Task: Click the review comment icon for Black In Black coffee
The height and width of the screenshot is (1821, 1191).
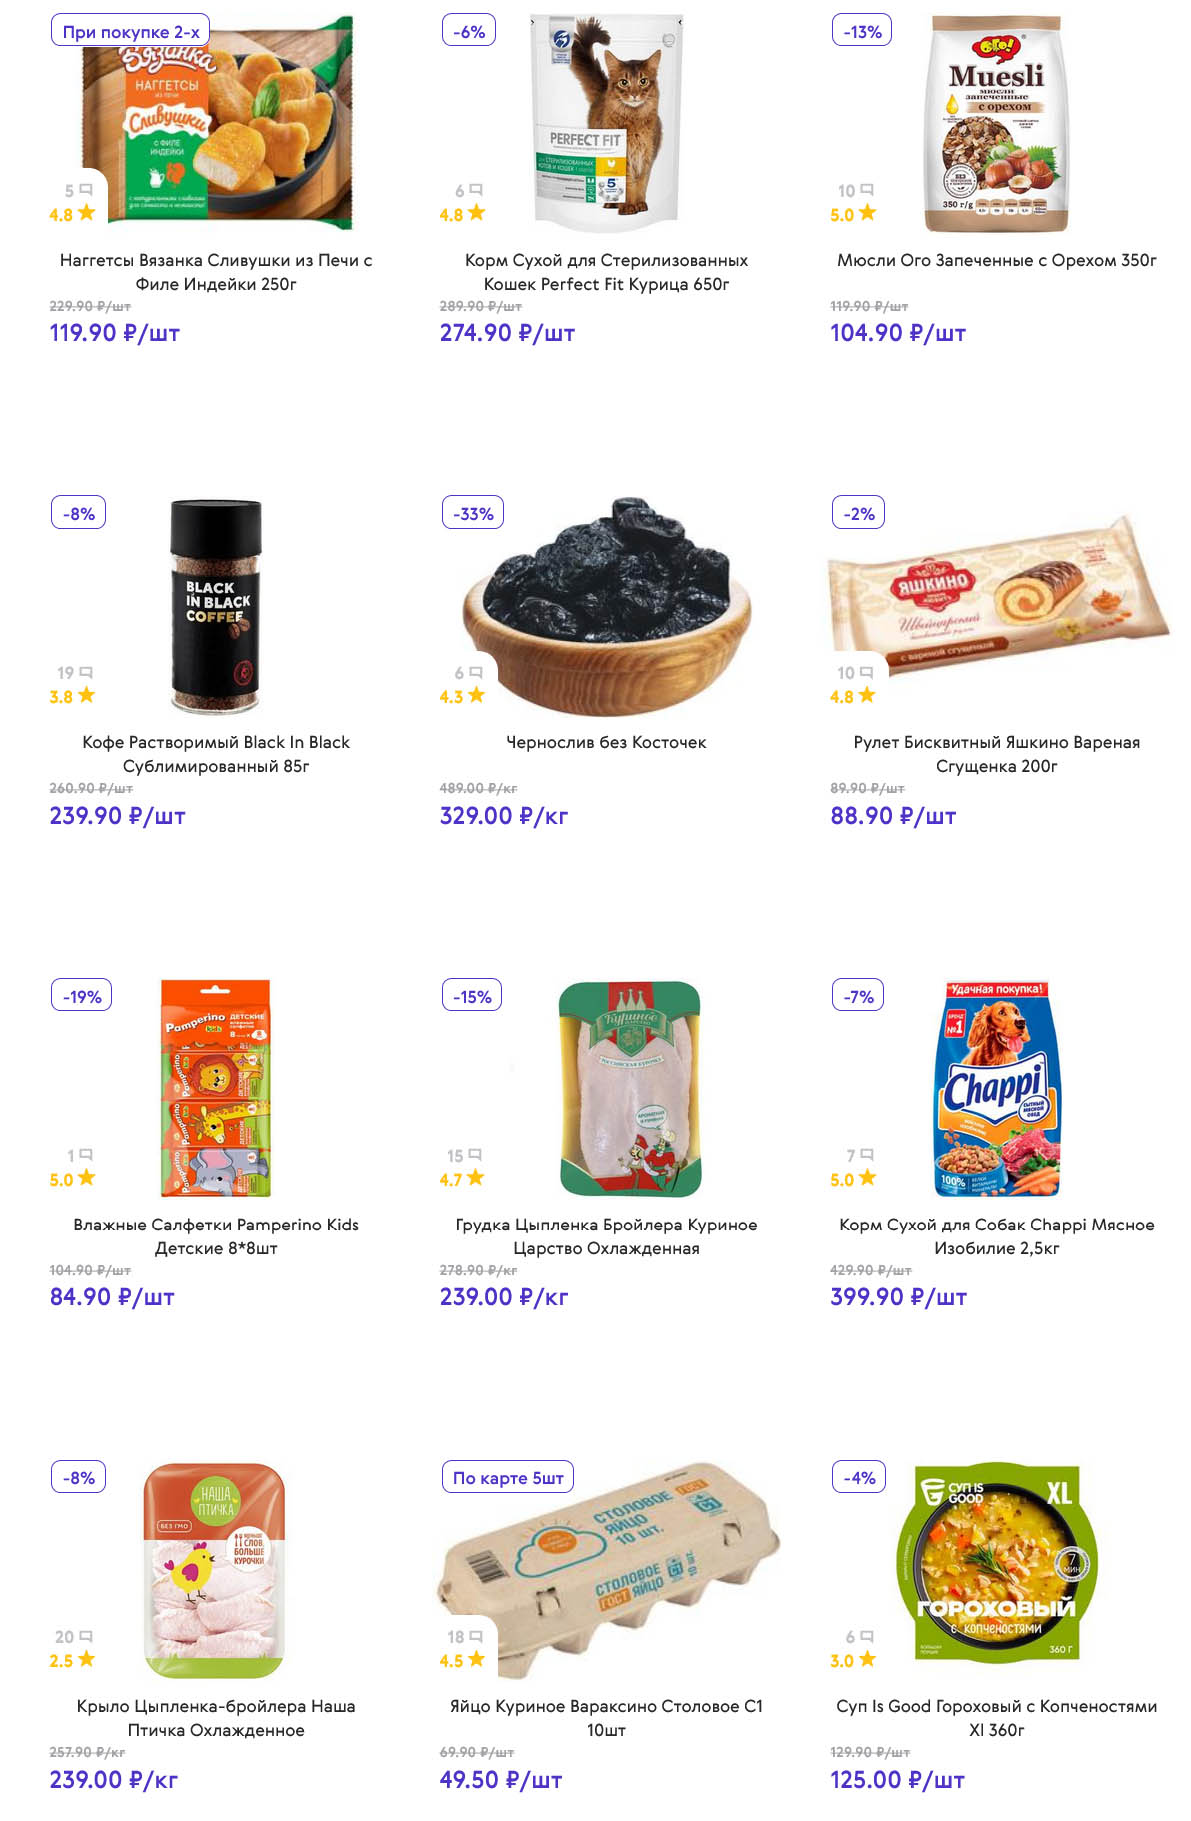Action: pos(86,673)
